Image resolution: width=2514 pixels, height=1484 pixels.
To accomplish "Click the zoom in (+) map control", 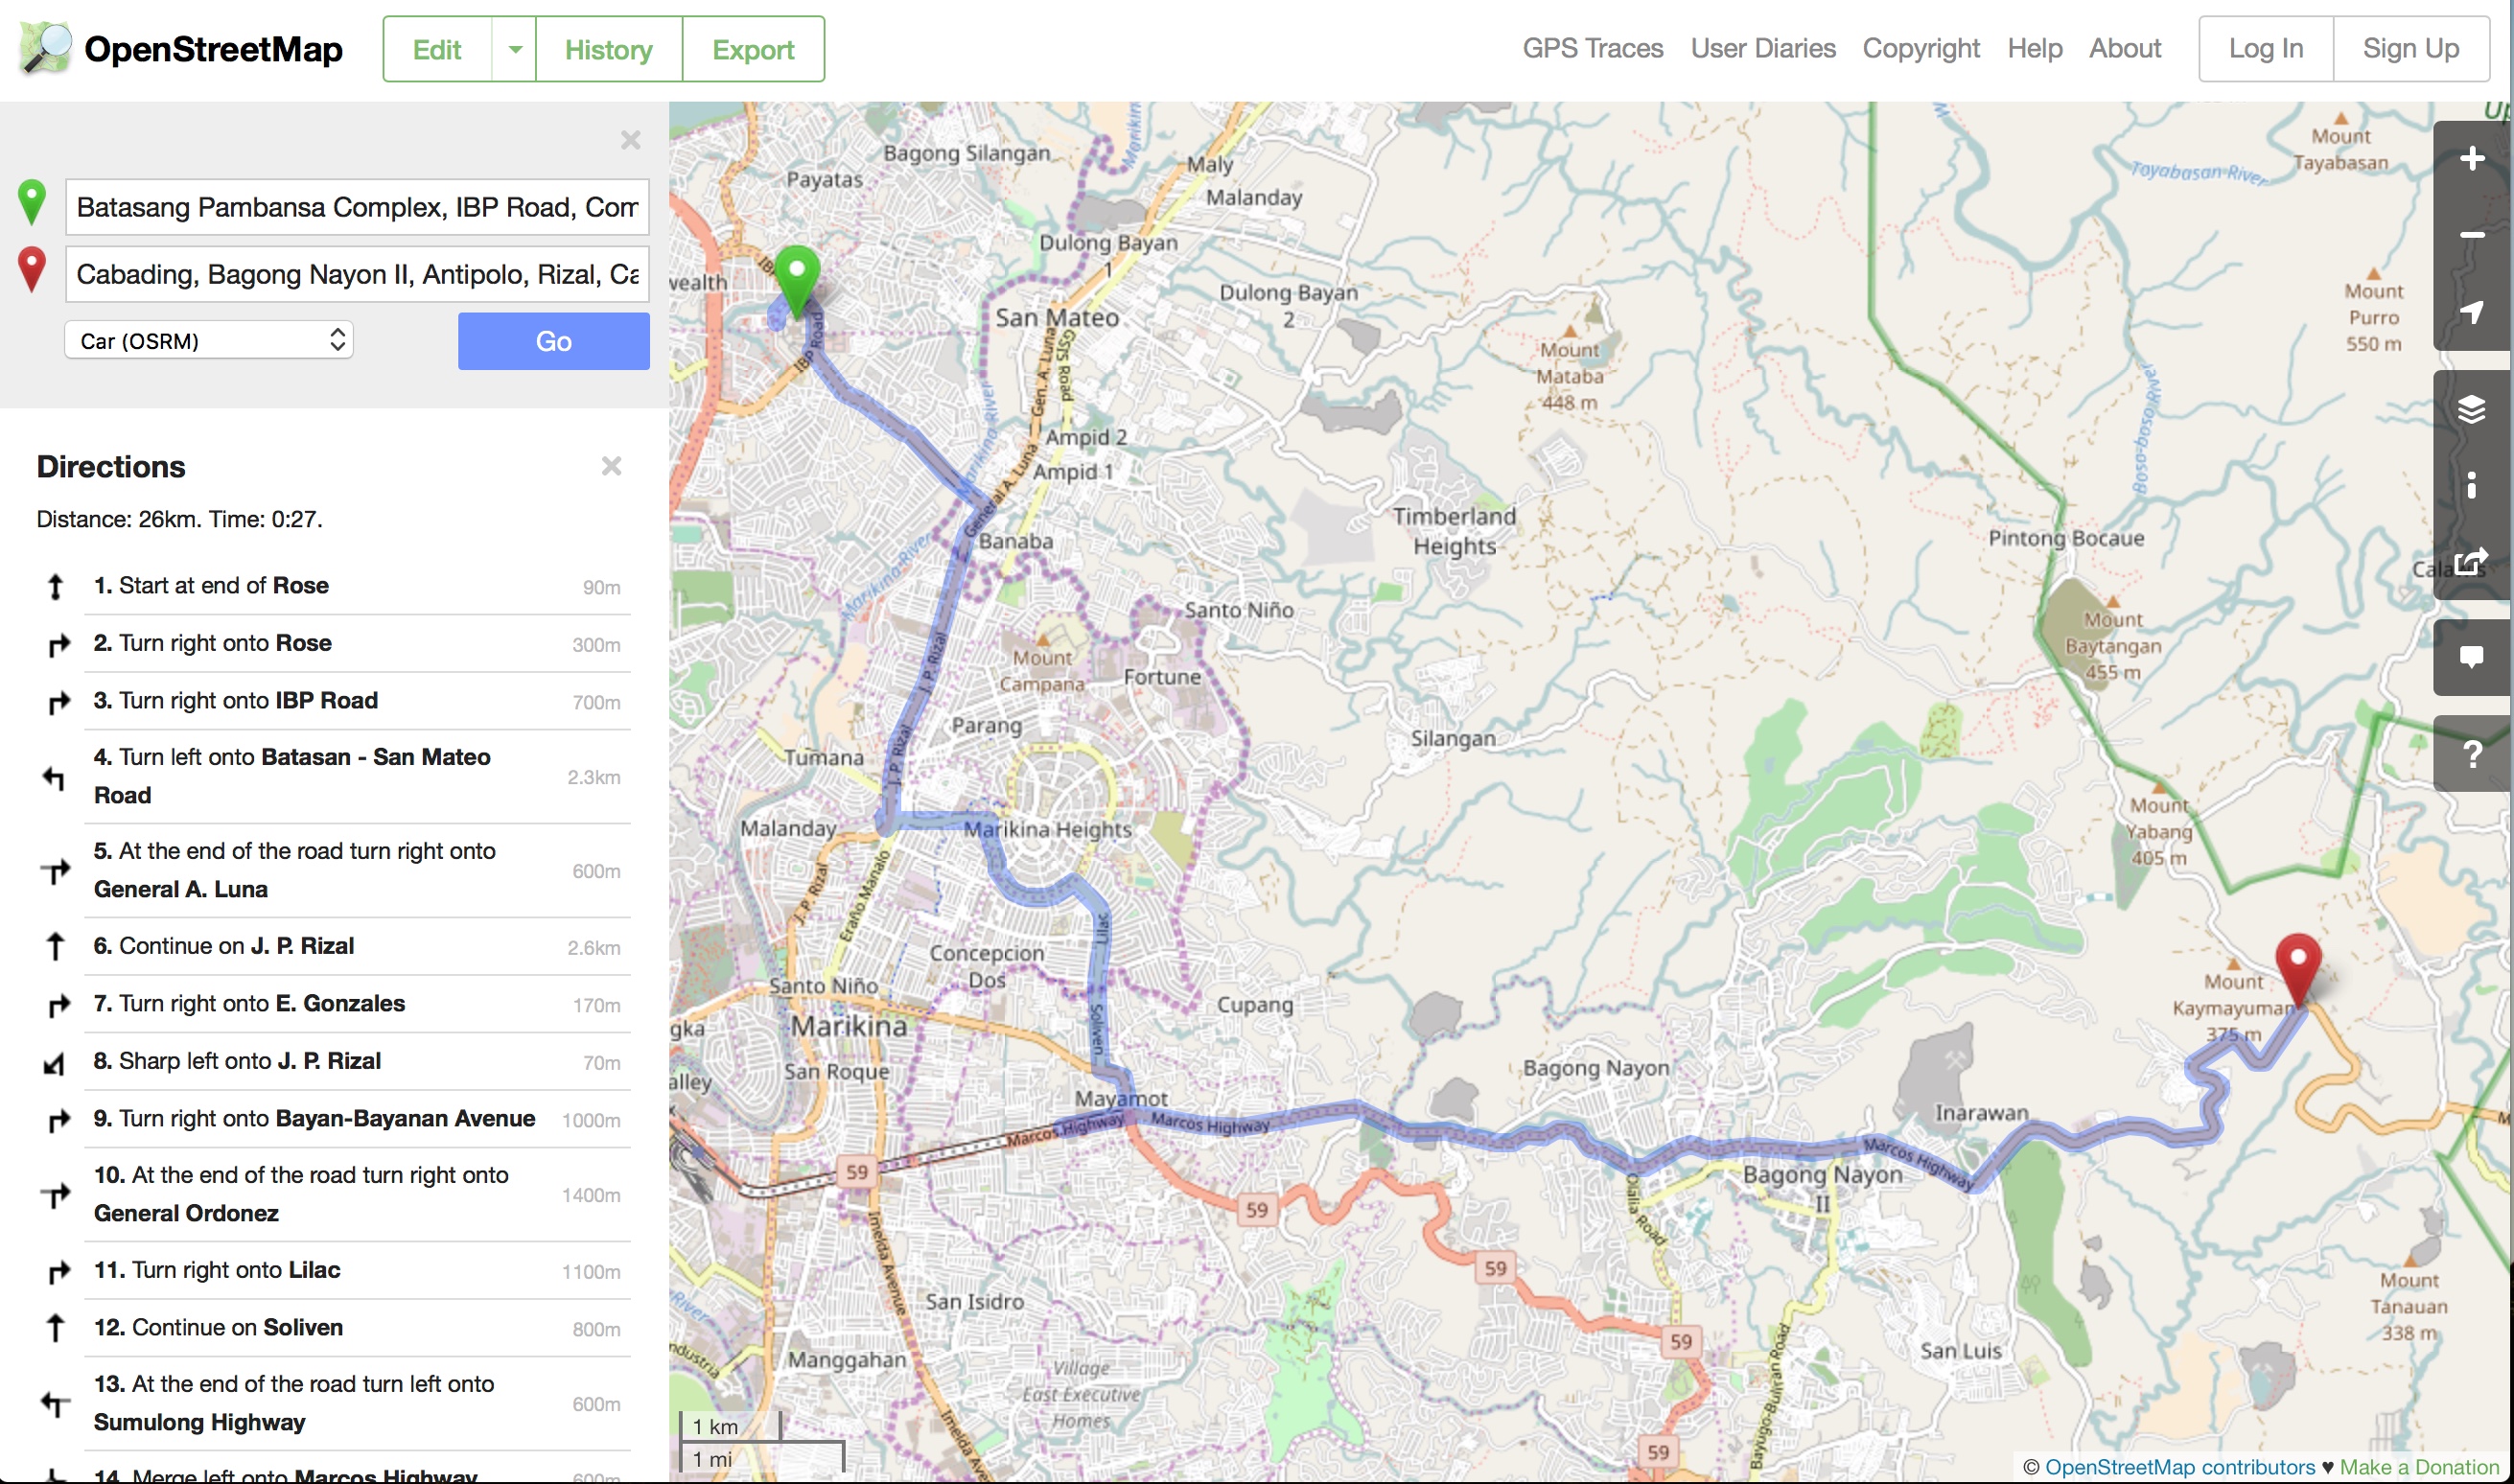I will [x=2474, y=157].
